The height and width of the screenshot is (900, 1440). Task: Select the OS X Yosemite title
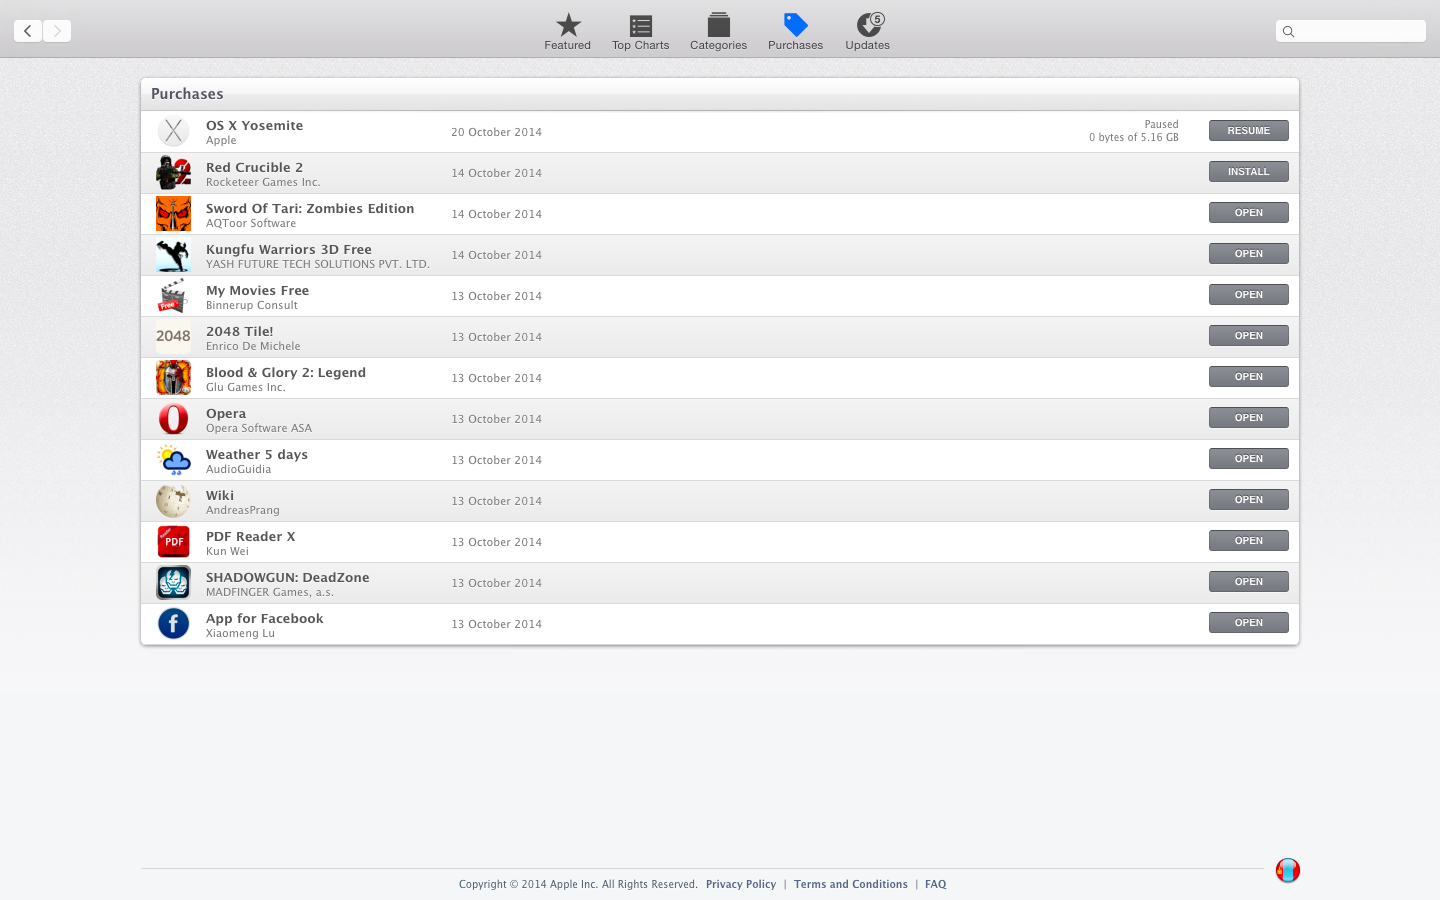(254, 125)
